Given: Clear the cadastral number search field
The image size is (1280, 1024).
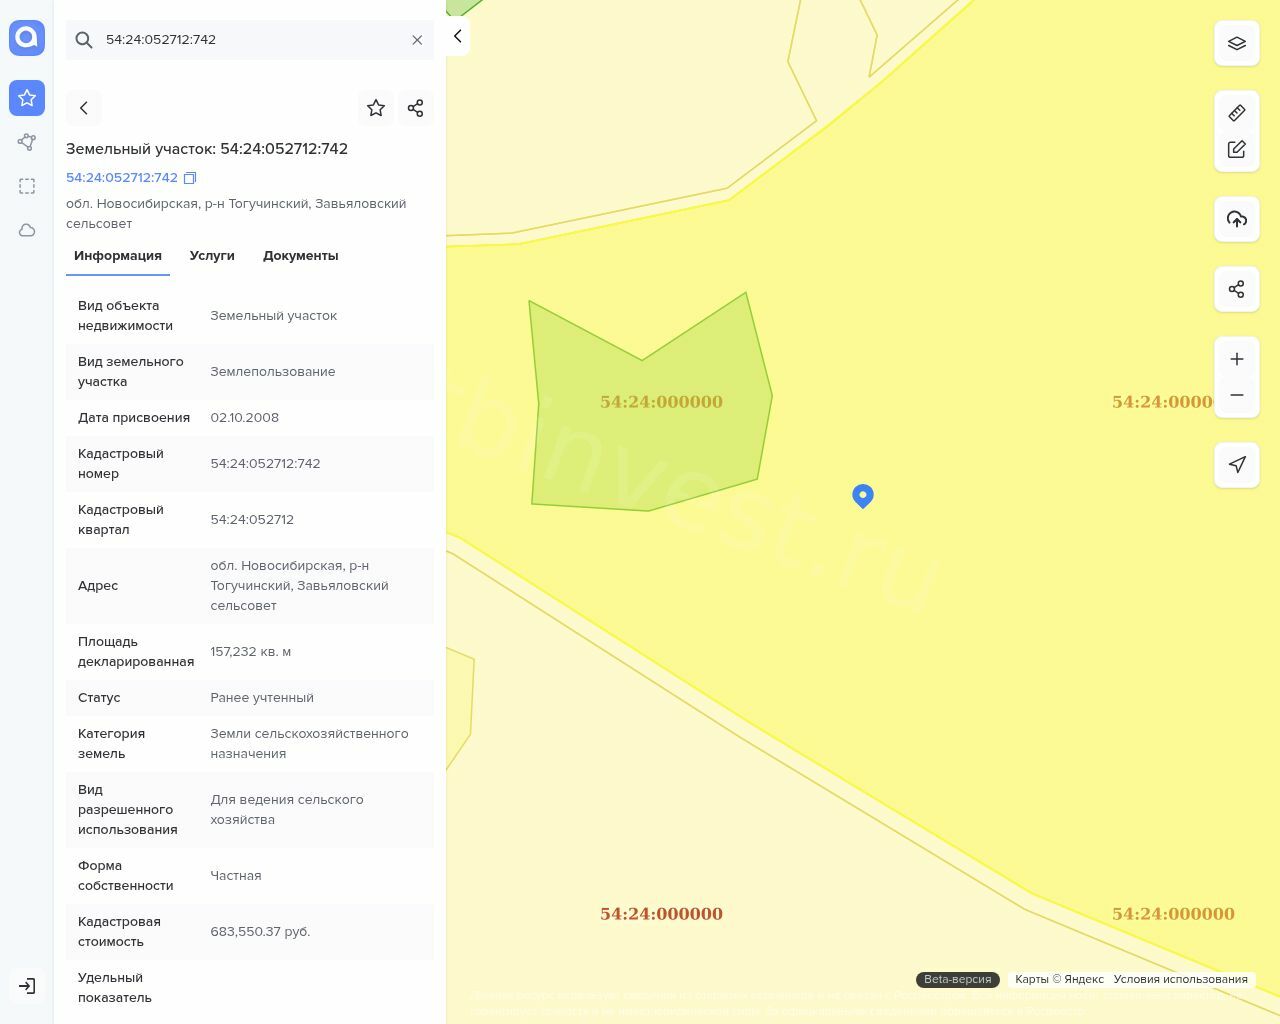Looking at the screenshot, I should coord(417,40).
